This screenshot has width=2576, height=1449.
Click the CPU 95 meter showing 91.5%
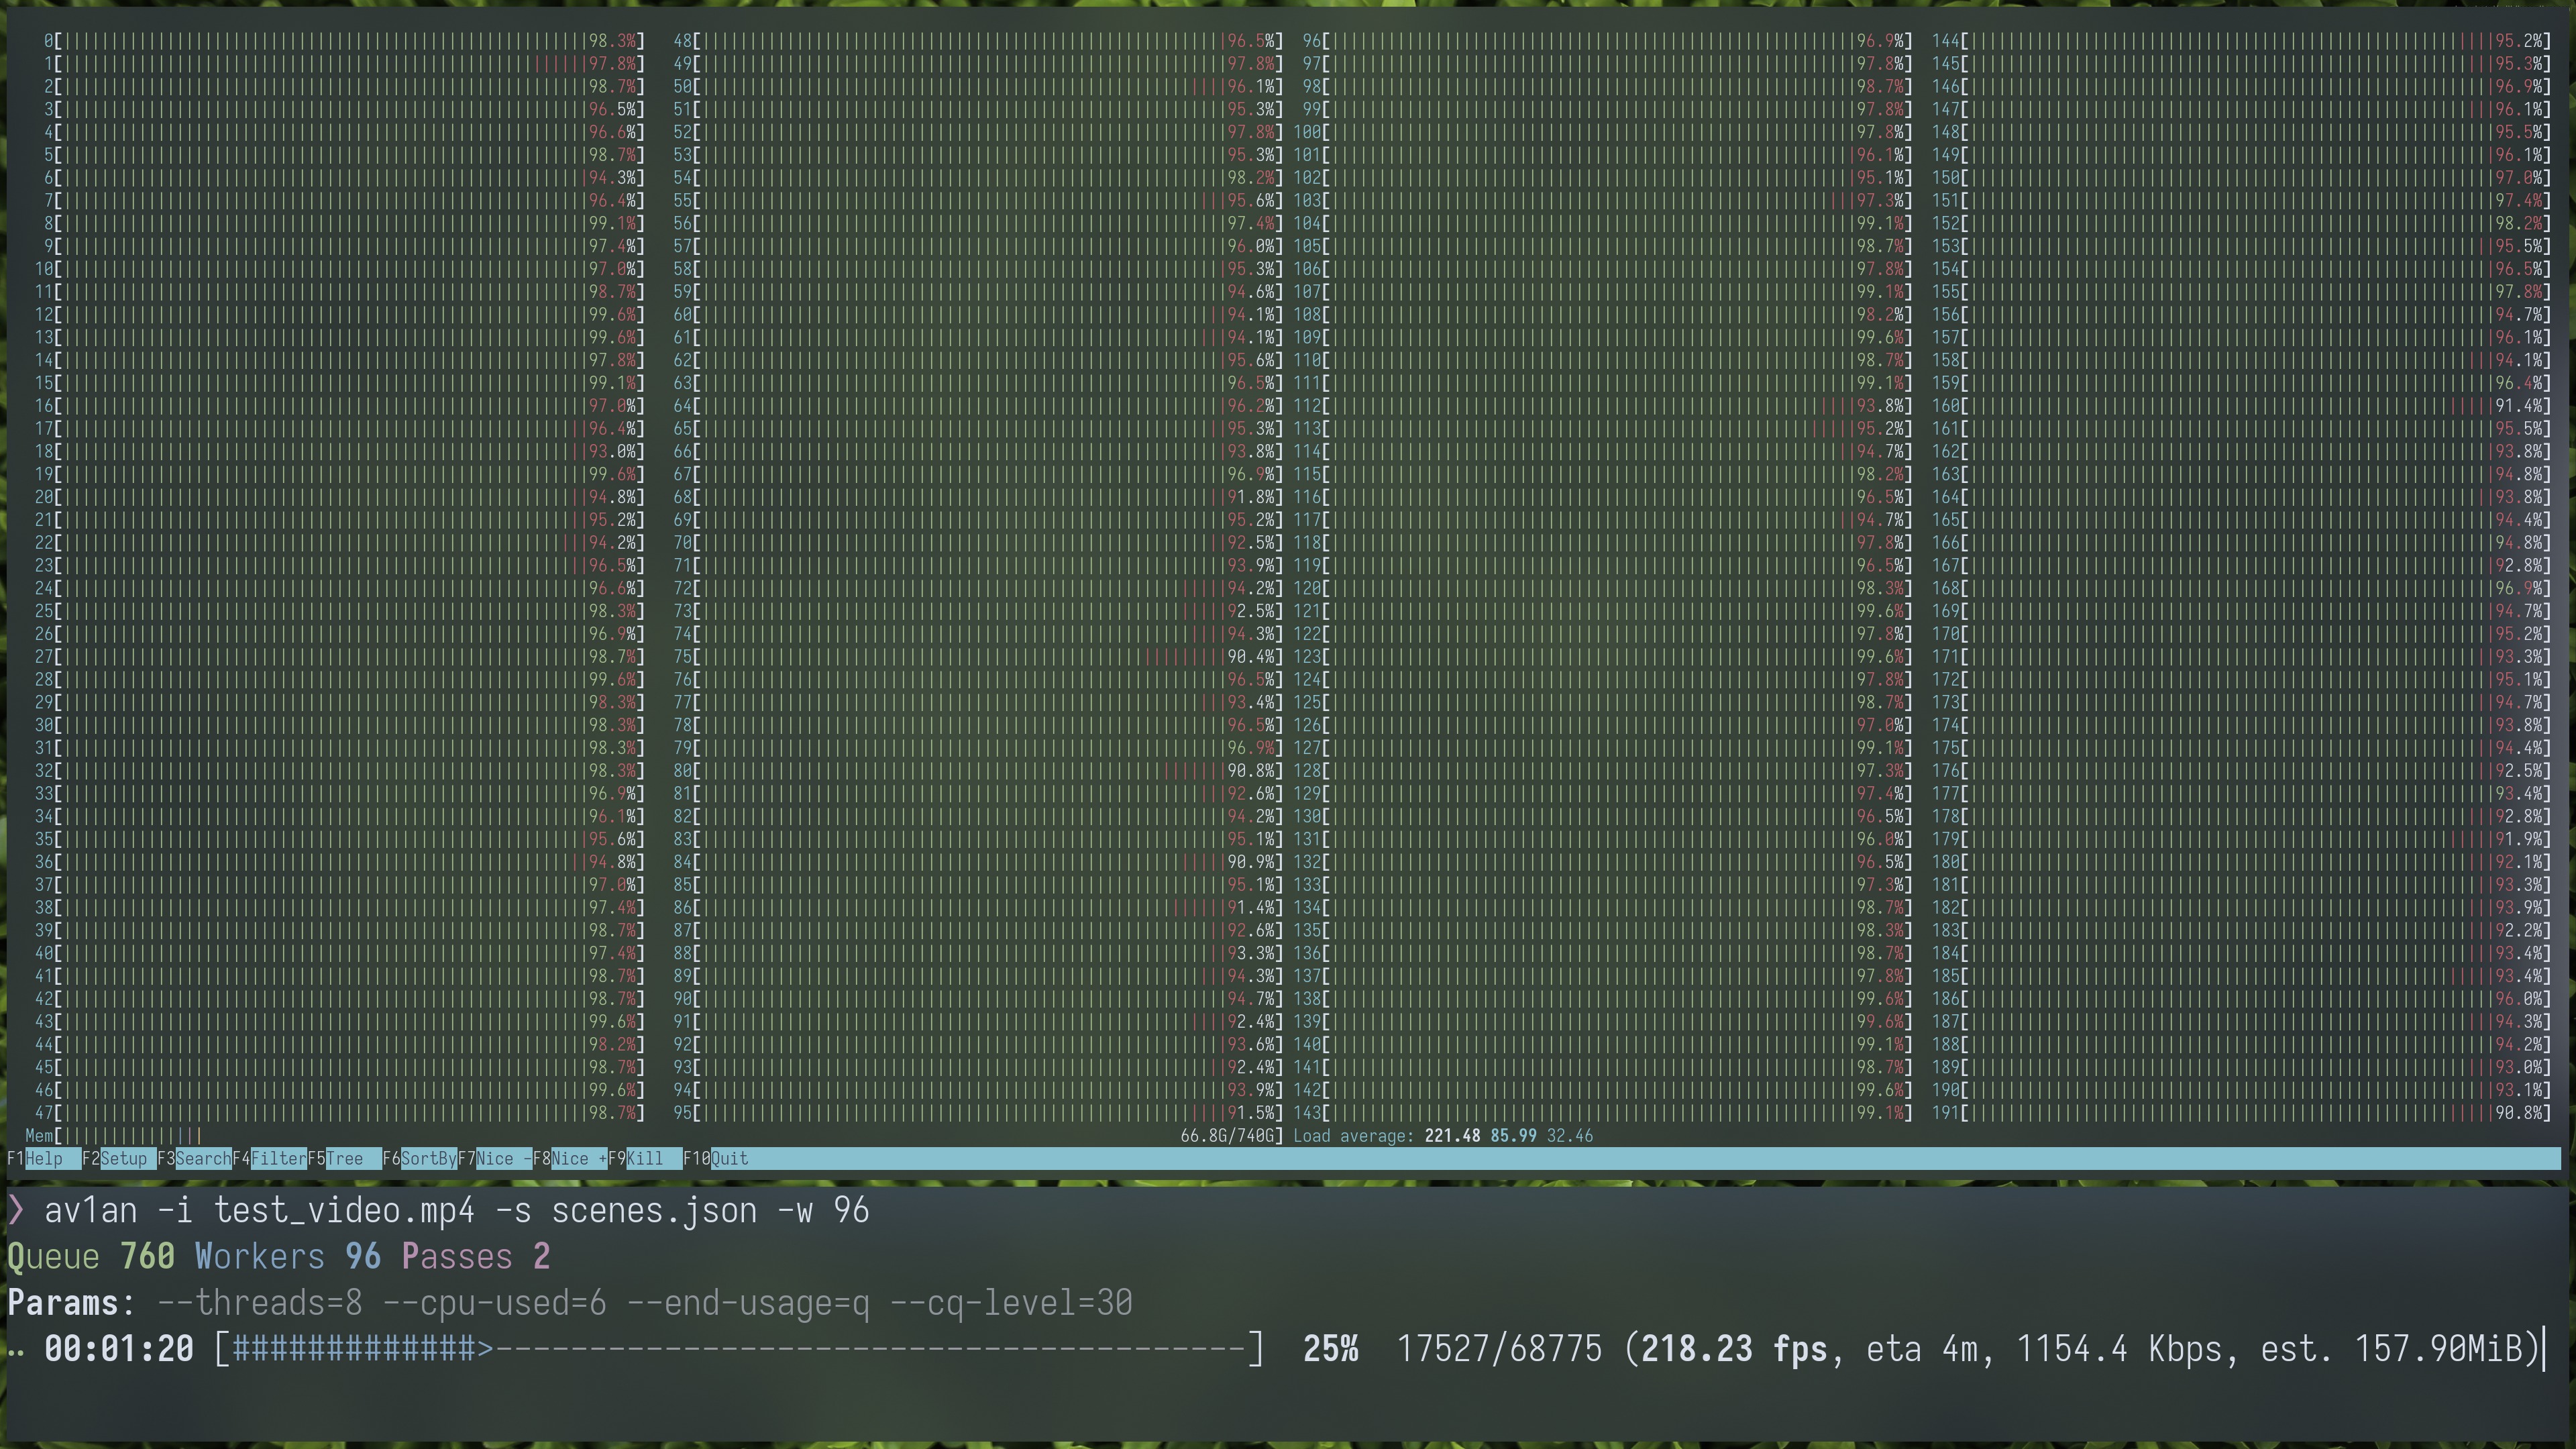tap(978, 1113)
